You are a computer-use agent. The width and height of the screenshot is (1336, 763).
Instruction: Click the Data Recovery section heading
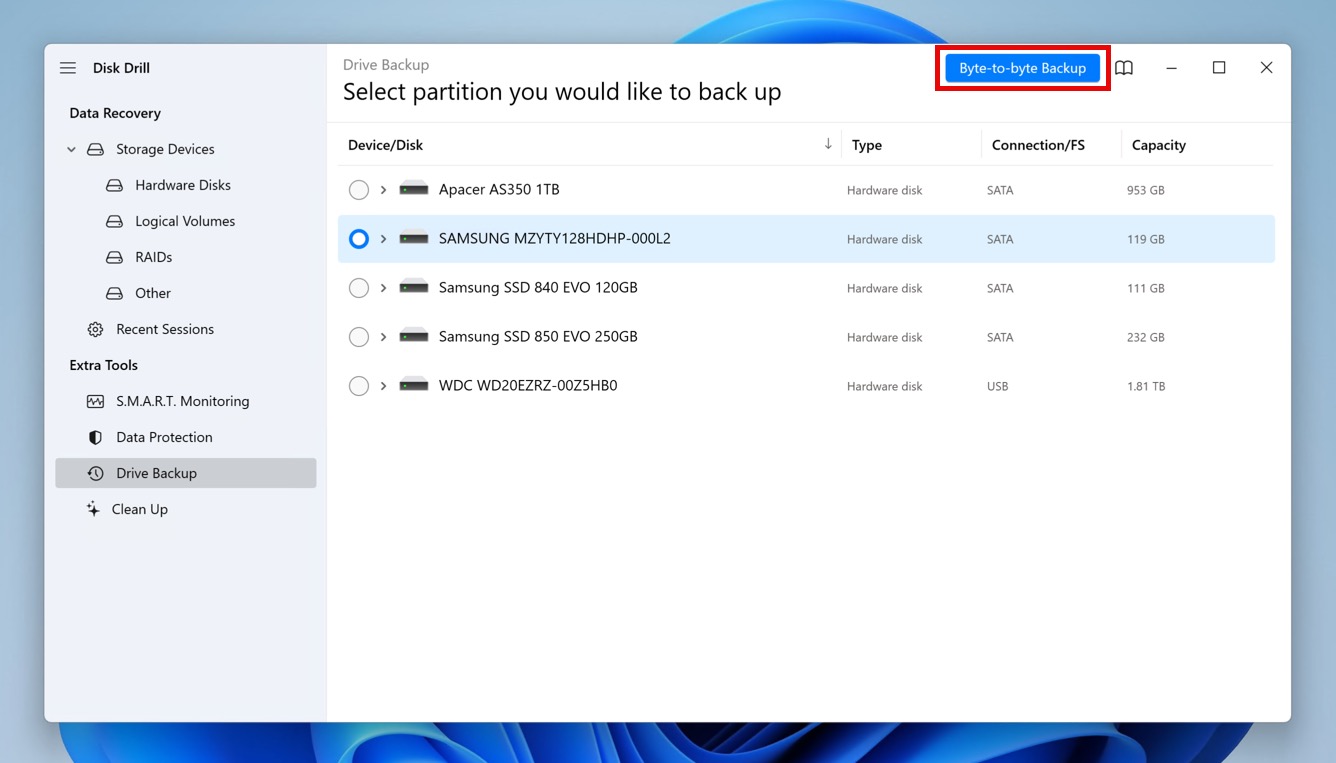click(x=115, y=113)
